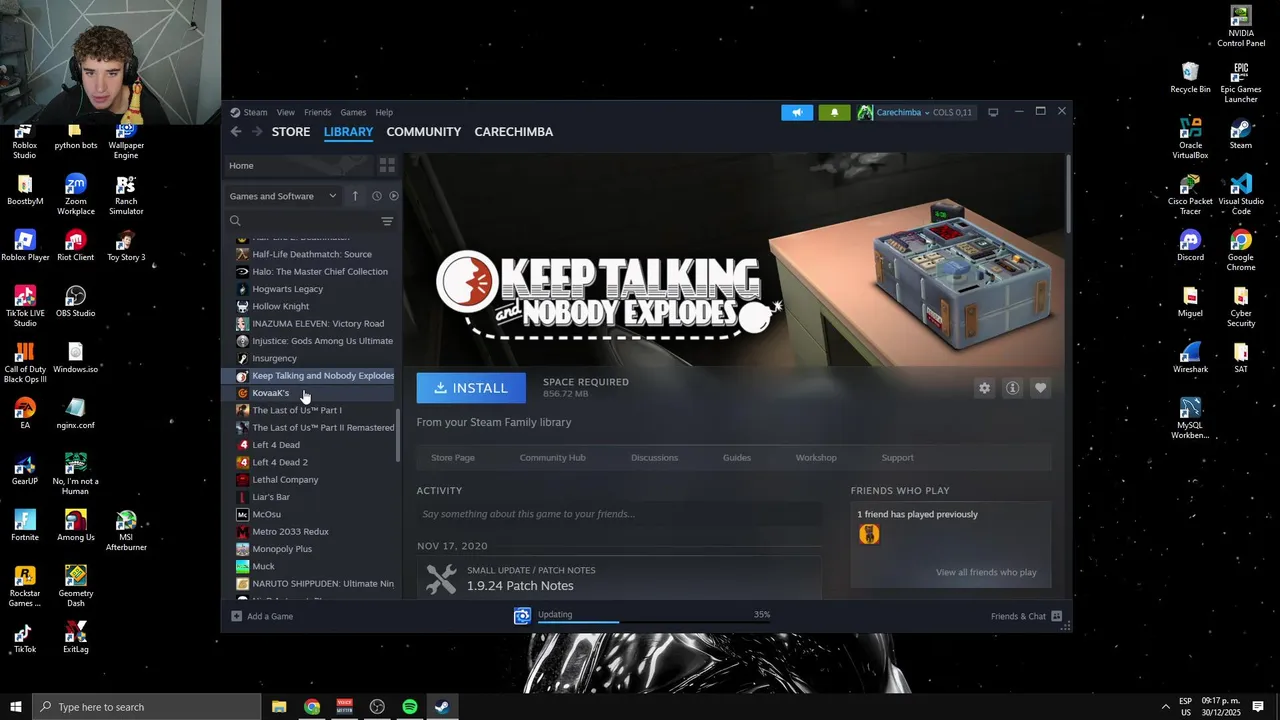The width and height of the screenshot is (1280, 720).
Task: Click the library game list scrollbar
Action: (x=398, y=434)
